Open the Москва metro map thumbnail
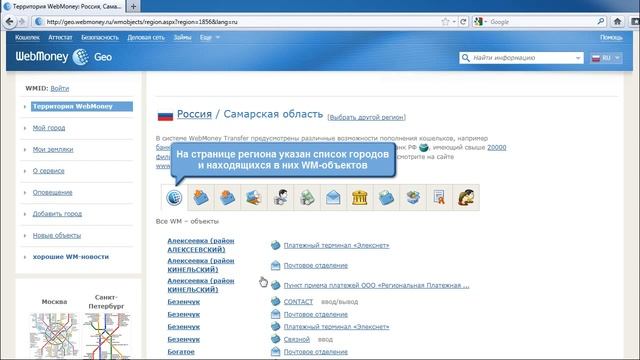 click(x=54, y=336)
